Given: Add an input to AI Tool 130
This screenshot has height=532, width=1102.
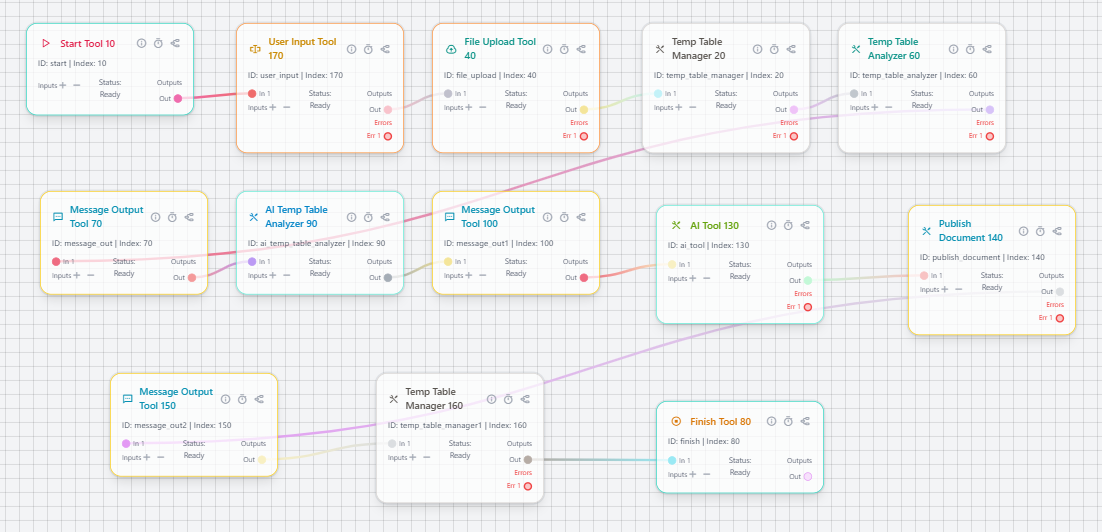Looking at the screenshot, I should [x=693, y=277].
